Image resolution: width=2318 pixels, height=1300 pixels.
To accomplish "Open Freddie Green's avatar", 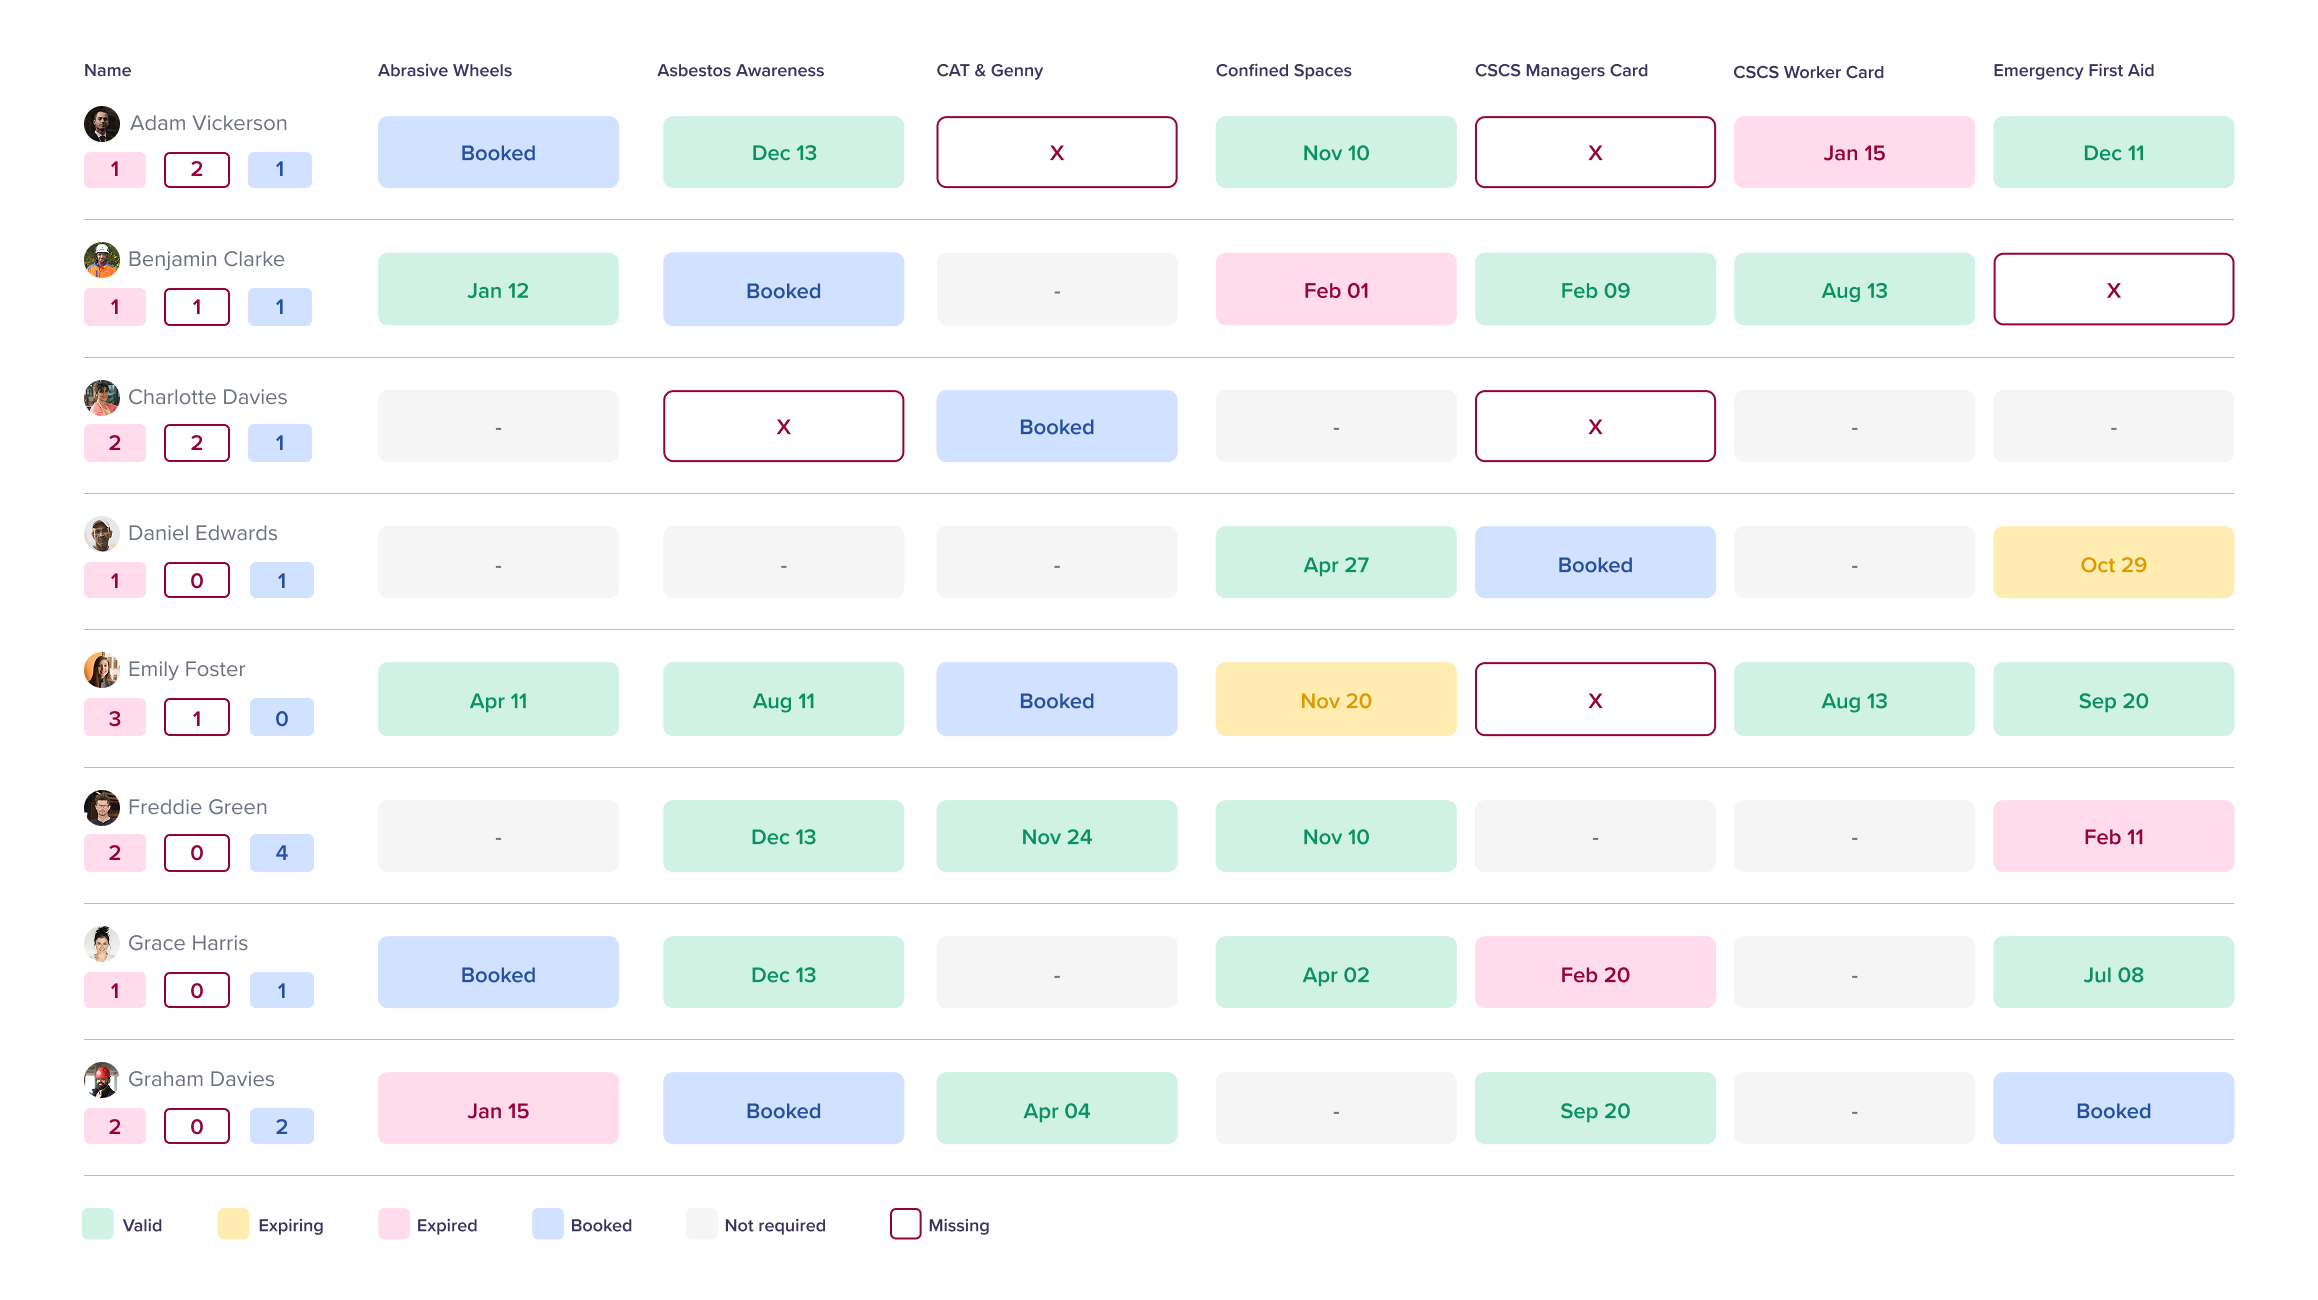I will tap(101, 808).
